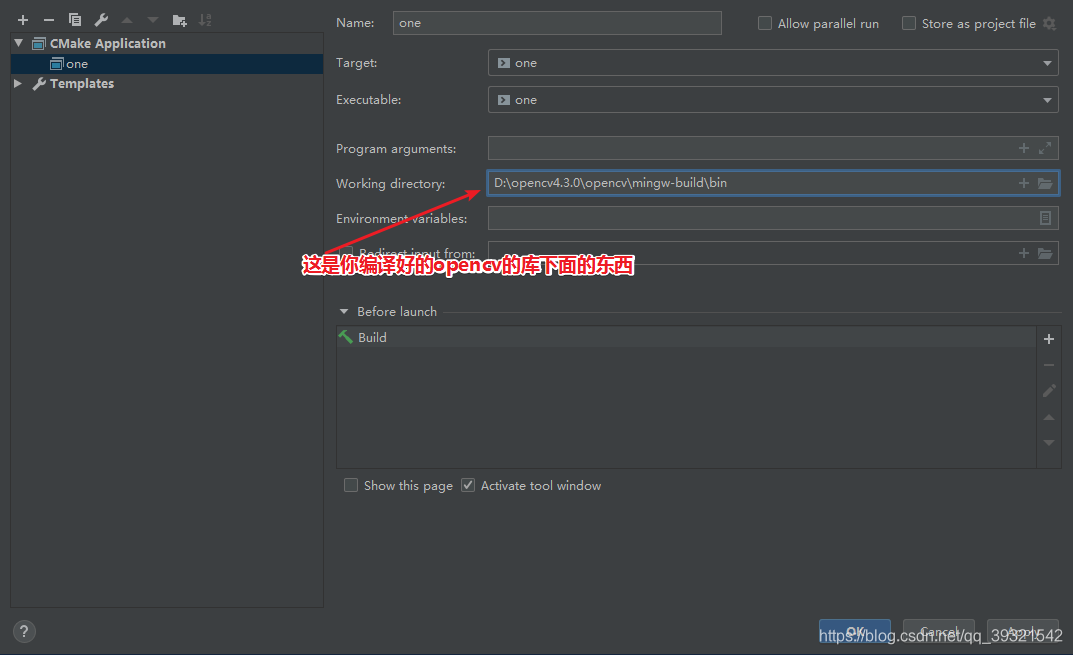The height and width of the screenshot is (655, 1073).
Task: Browse for Working directory folder
Action: point(1045,183)
